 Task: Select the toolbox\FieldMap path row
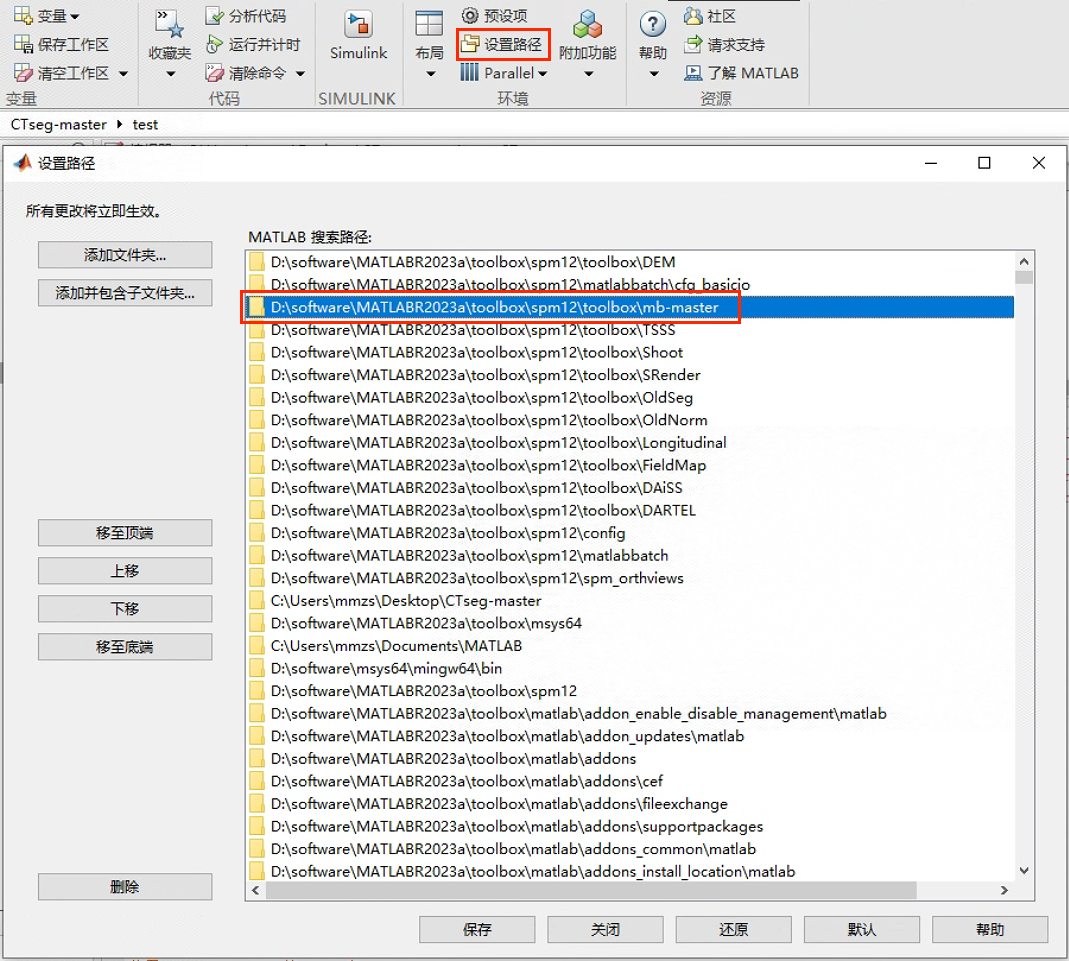[630, 466]
